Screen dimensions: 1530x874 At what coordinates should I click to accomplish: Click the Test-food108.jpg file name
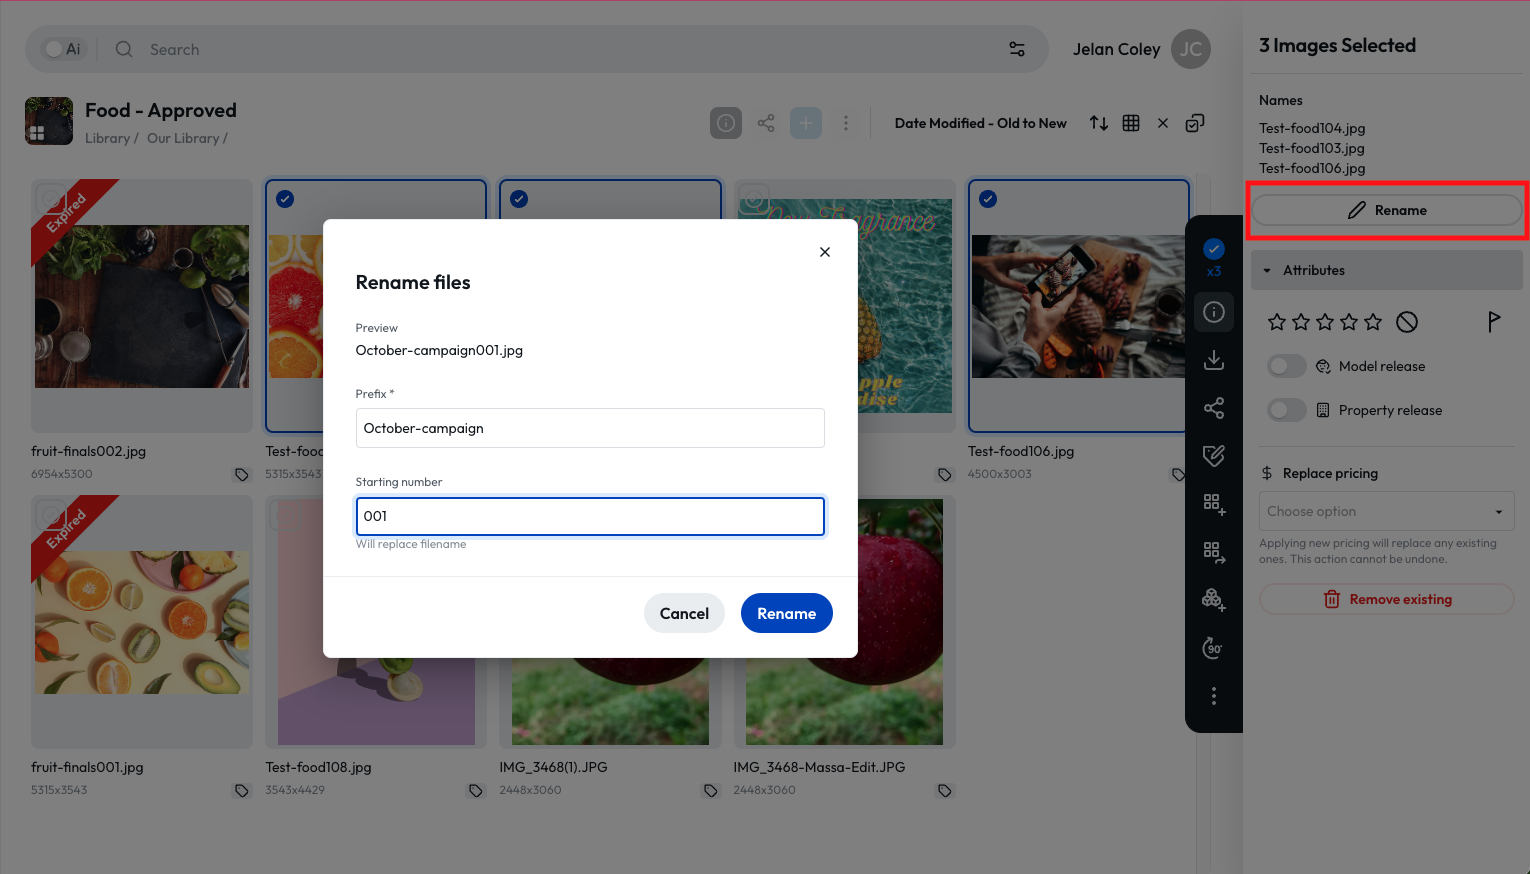click(318, 767)
